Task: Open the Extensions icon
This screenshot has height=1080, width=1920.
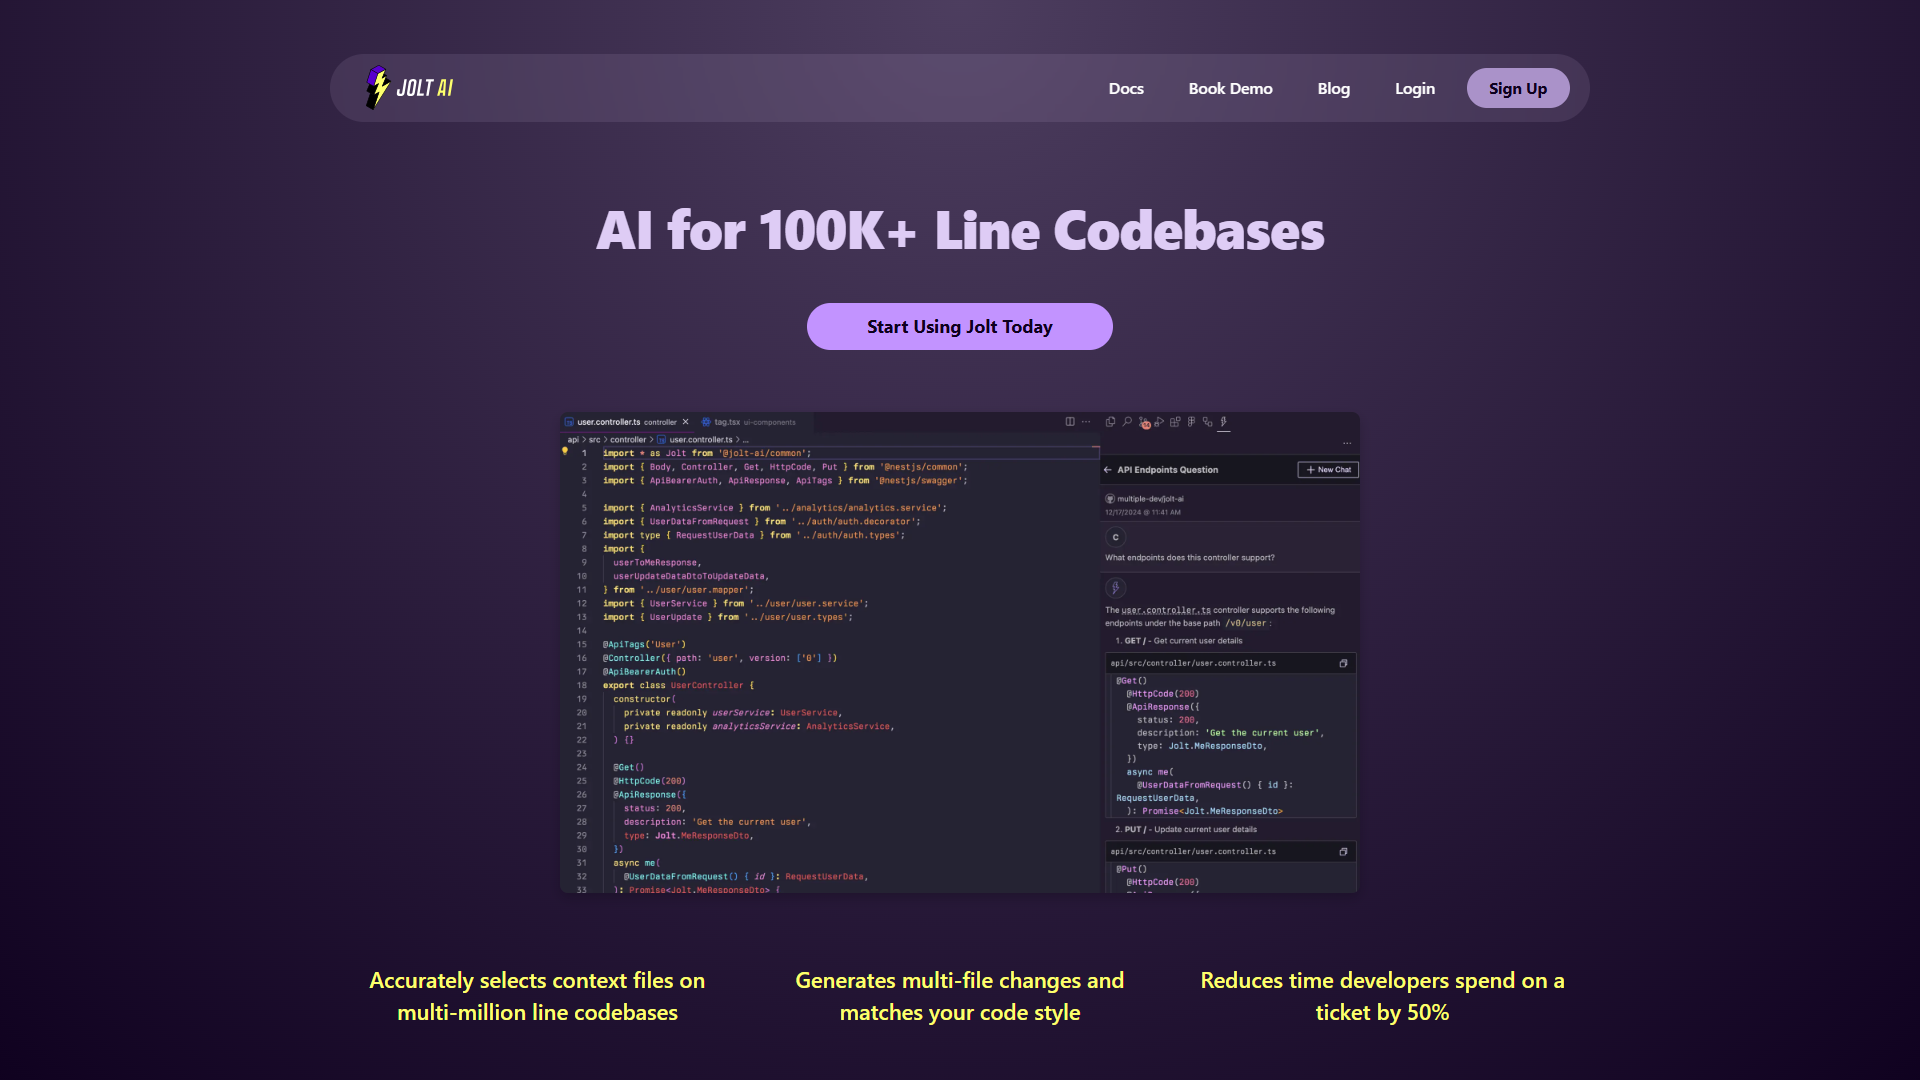Action: pyautogui.click(x=1175, y=422)
